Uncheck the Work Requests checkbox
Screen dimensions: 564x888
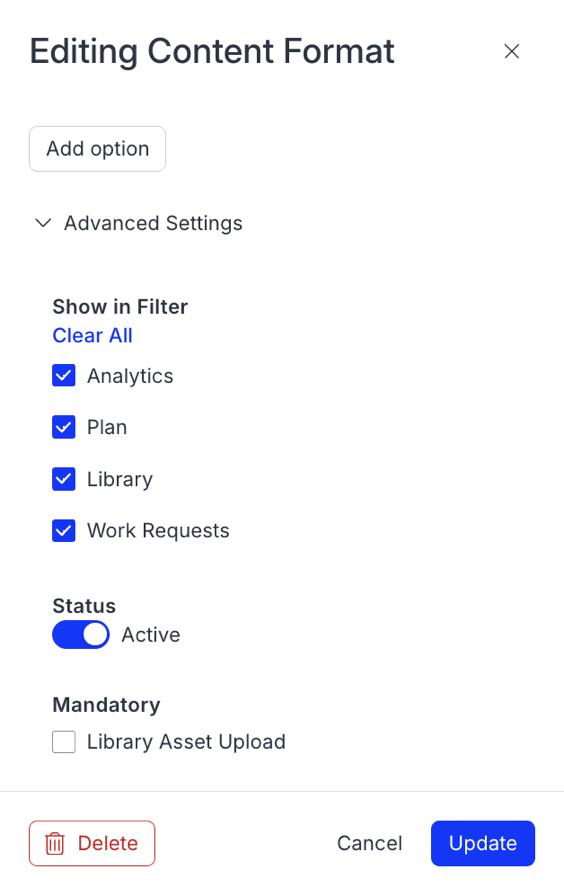pos(64,531)
